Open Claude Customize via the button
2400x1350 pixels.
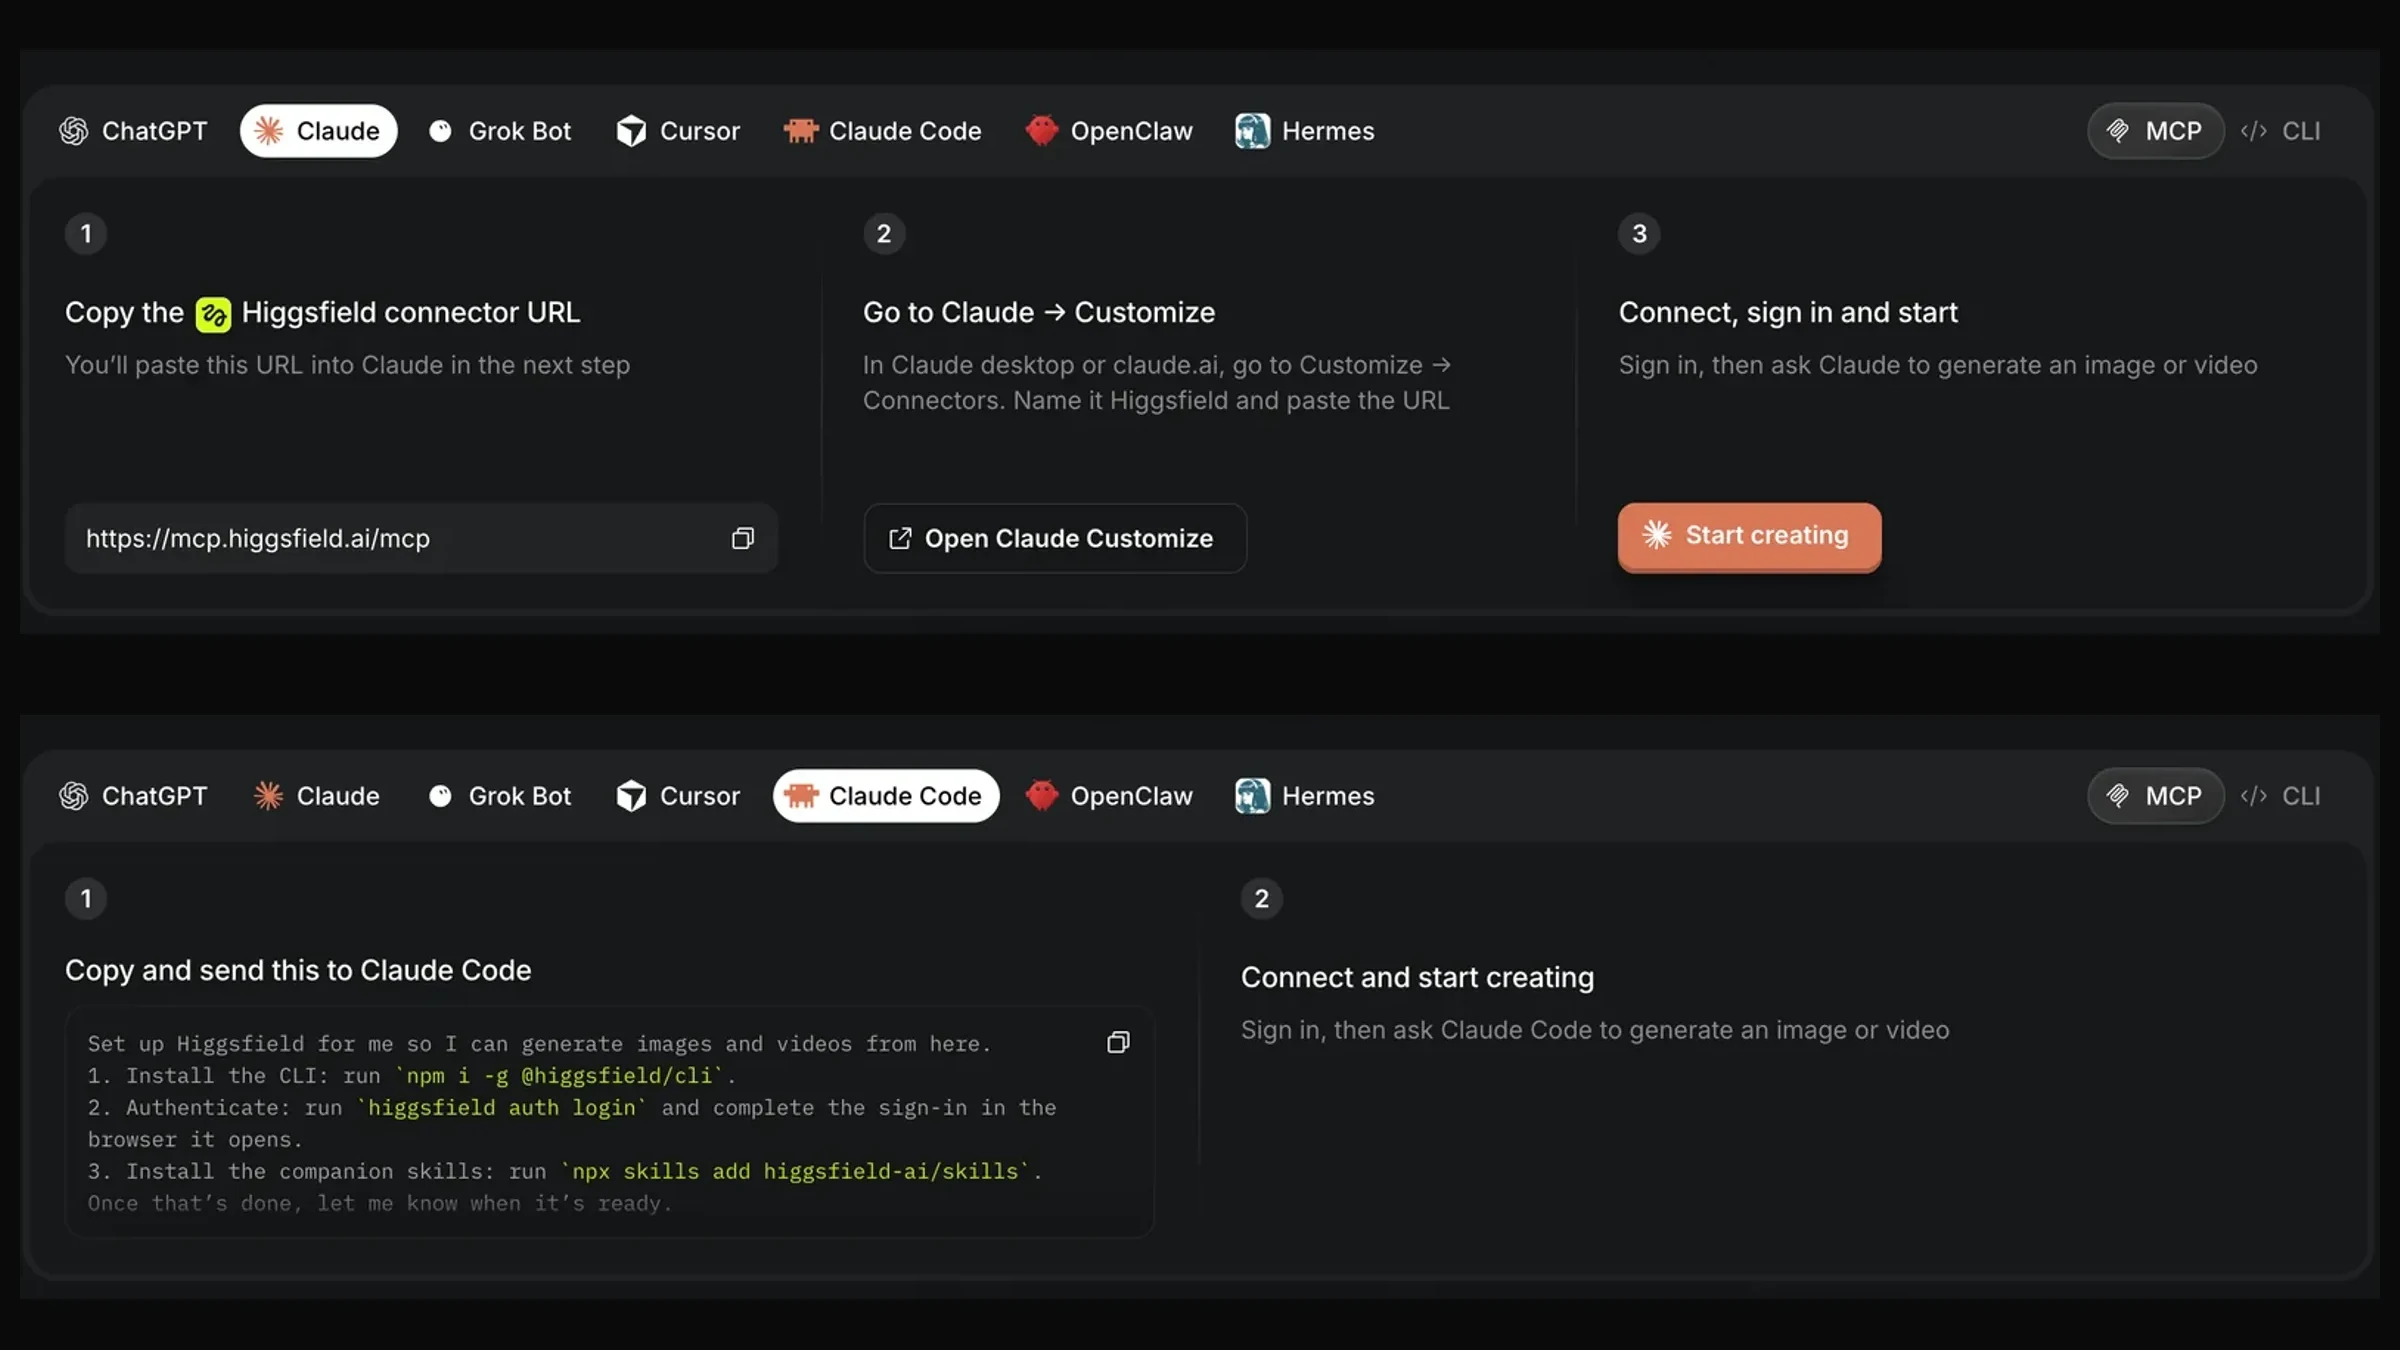click(x=1055, y=539)
